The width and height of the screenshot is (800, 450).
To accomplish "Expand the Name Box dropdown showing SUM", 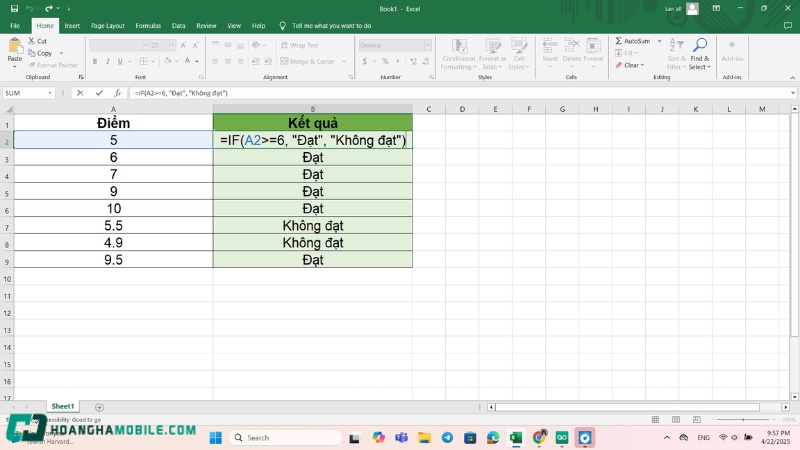I will click(x=50, y=93).
